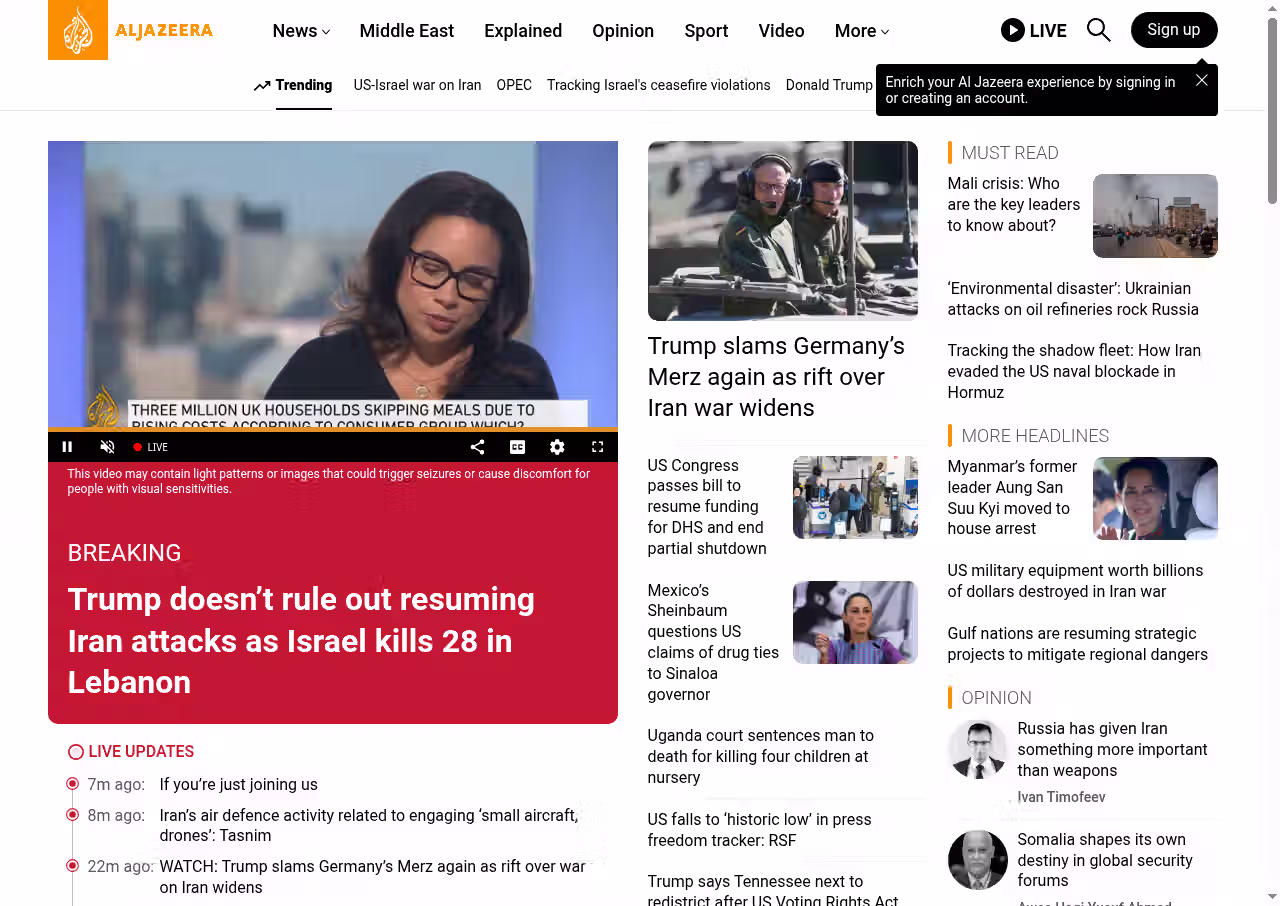Click the LIVE play icon in header
1280x906 pixels.
tap(1013, 30)
